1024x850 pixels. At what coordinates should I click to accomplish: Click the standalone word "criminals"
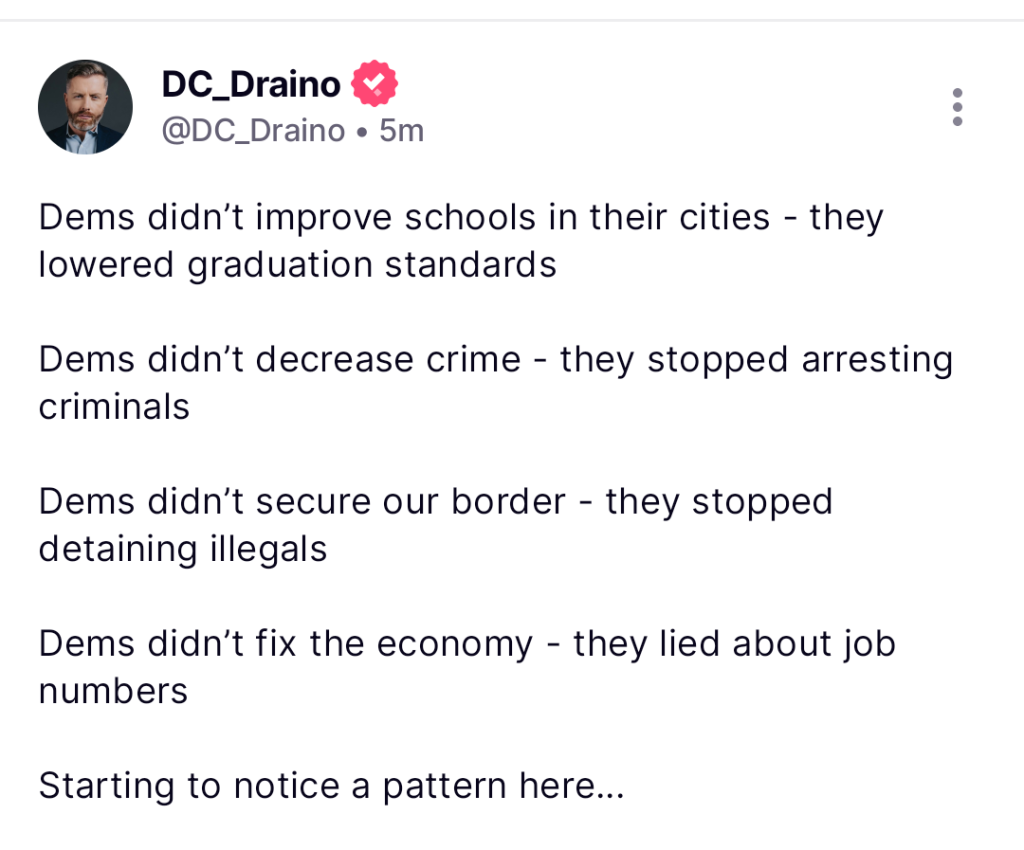[x=114, y=406]
